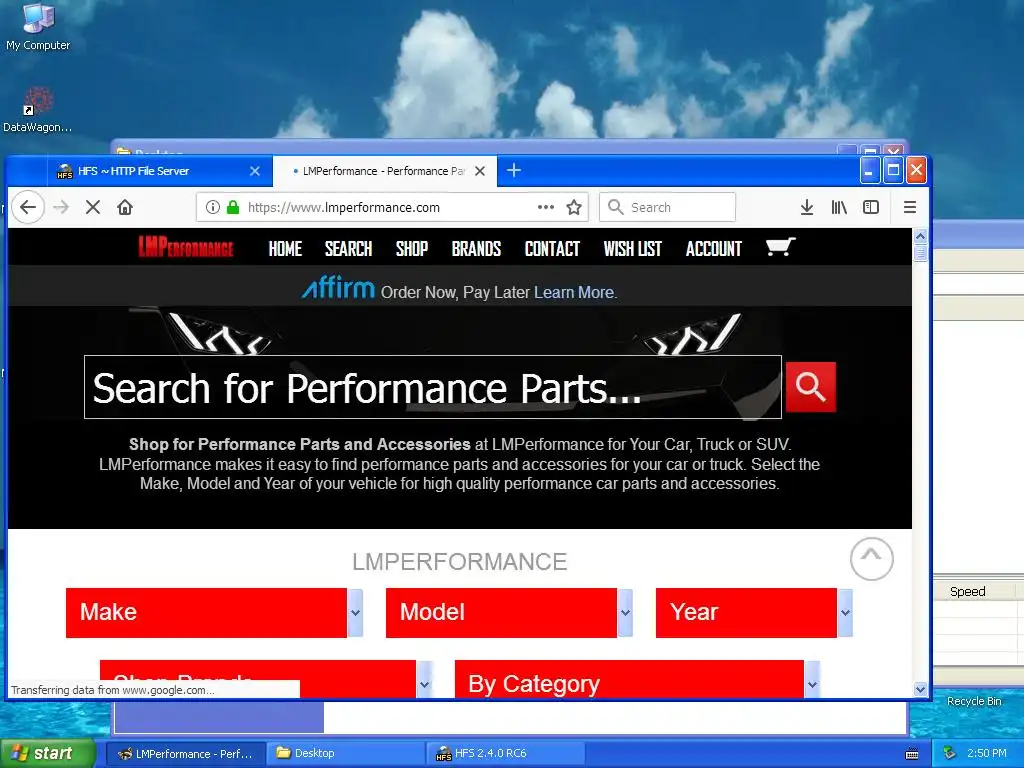Open the DataWagon desktop shortcut
The image size is (1024, 768).
pos(38,110)
